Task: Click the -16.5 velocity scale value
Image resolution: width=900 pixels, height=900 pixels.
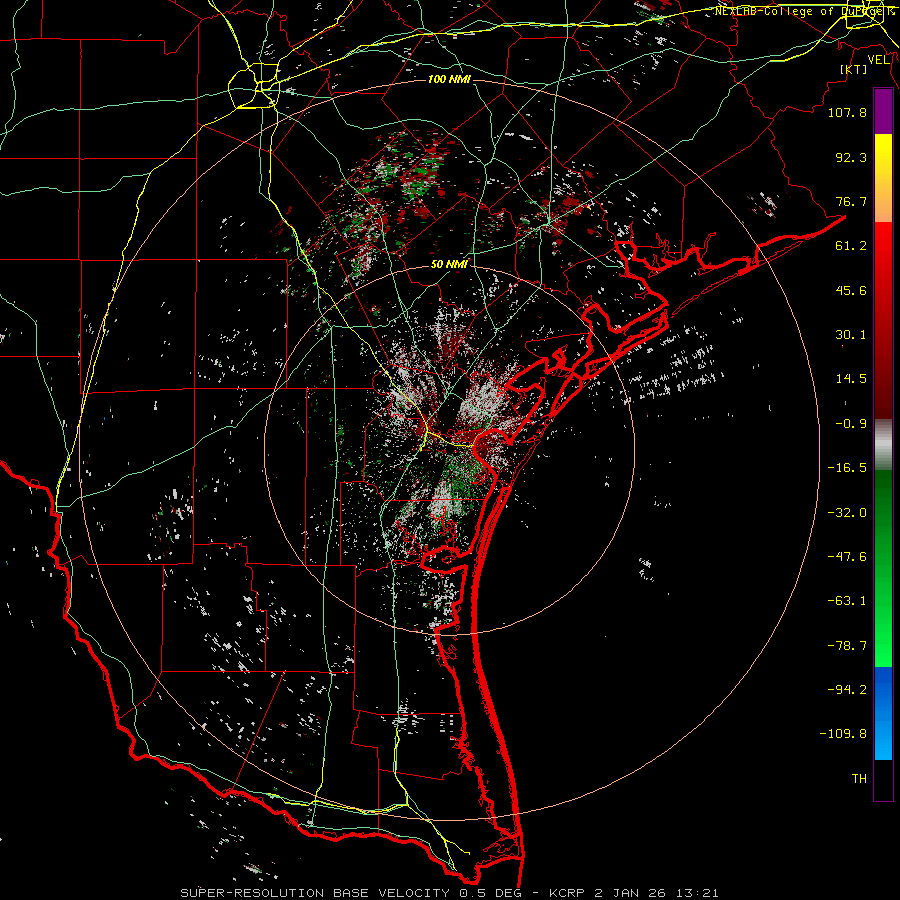Action: click(847, 468)
